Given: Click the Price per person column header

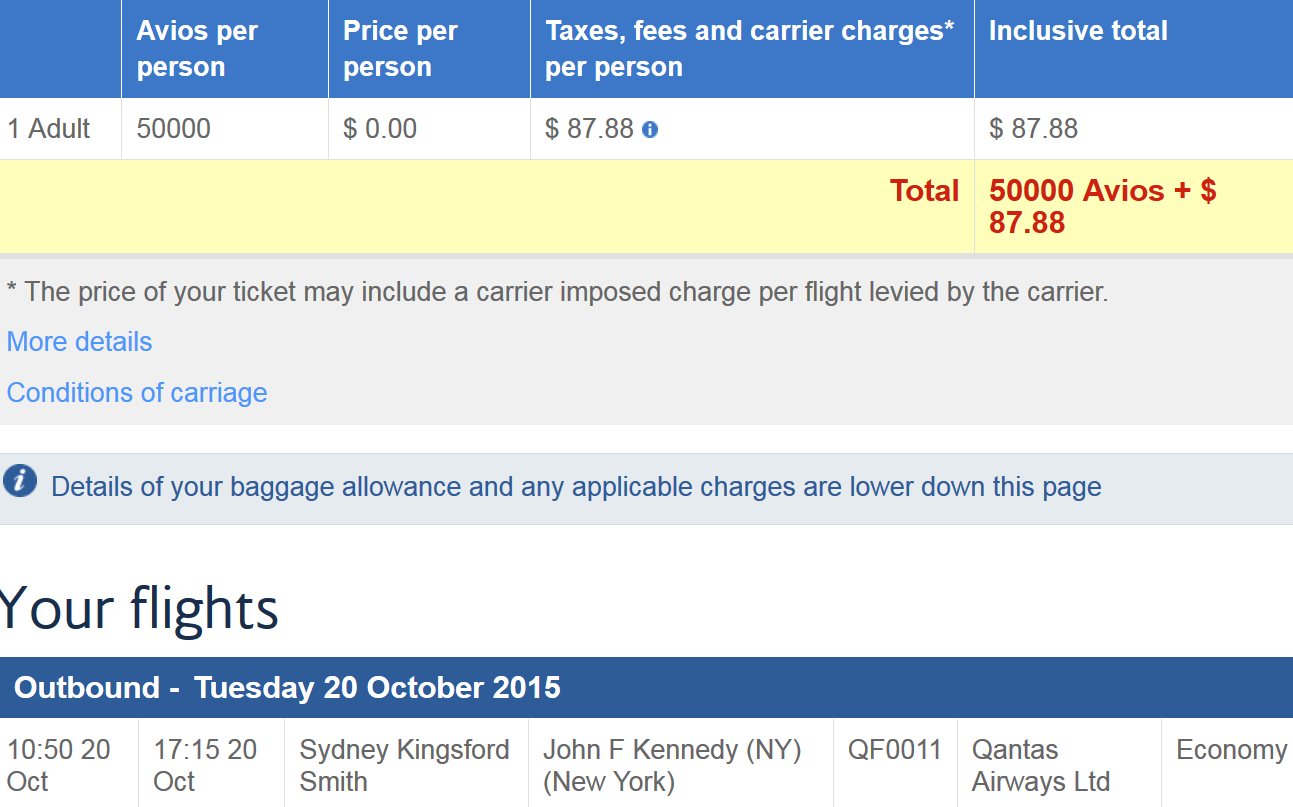Looking at the screenshot, I should (x=400, y=49).
